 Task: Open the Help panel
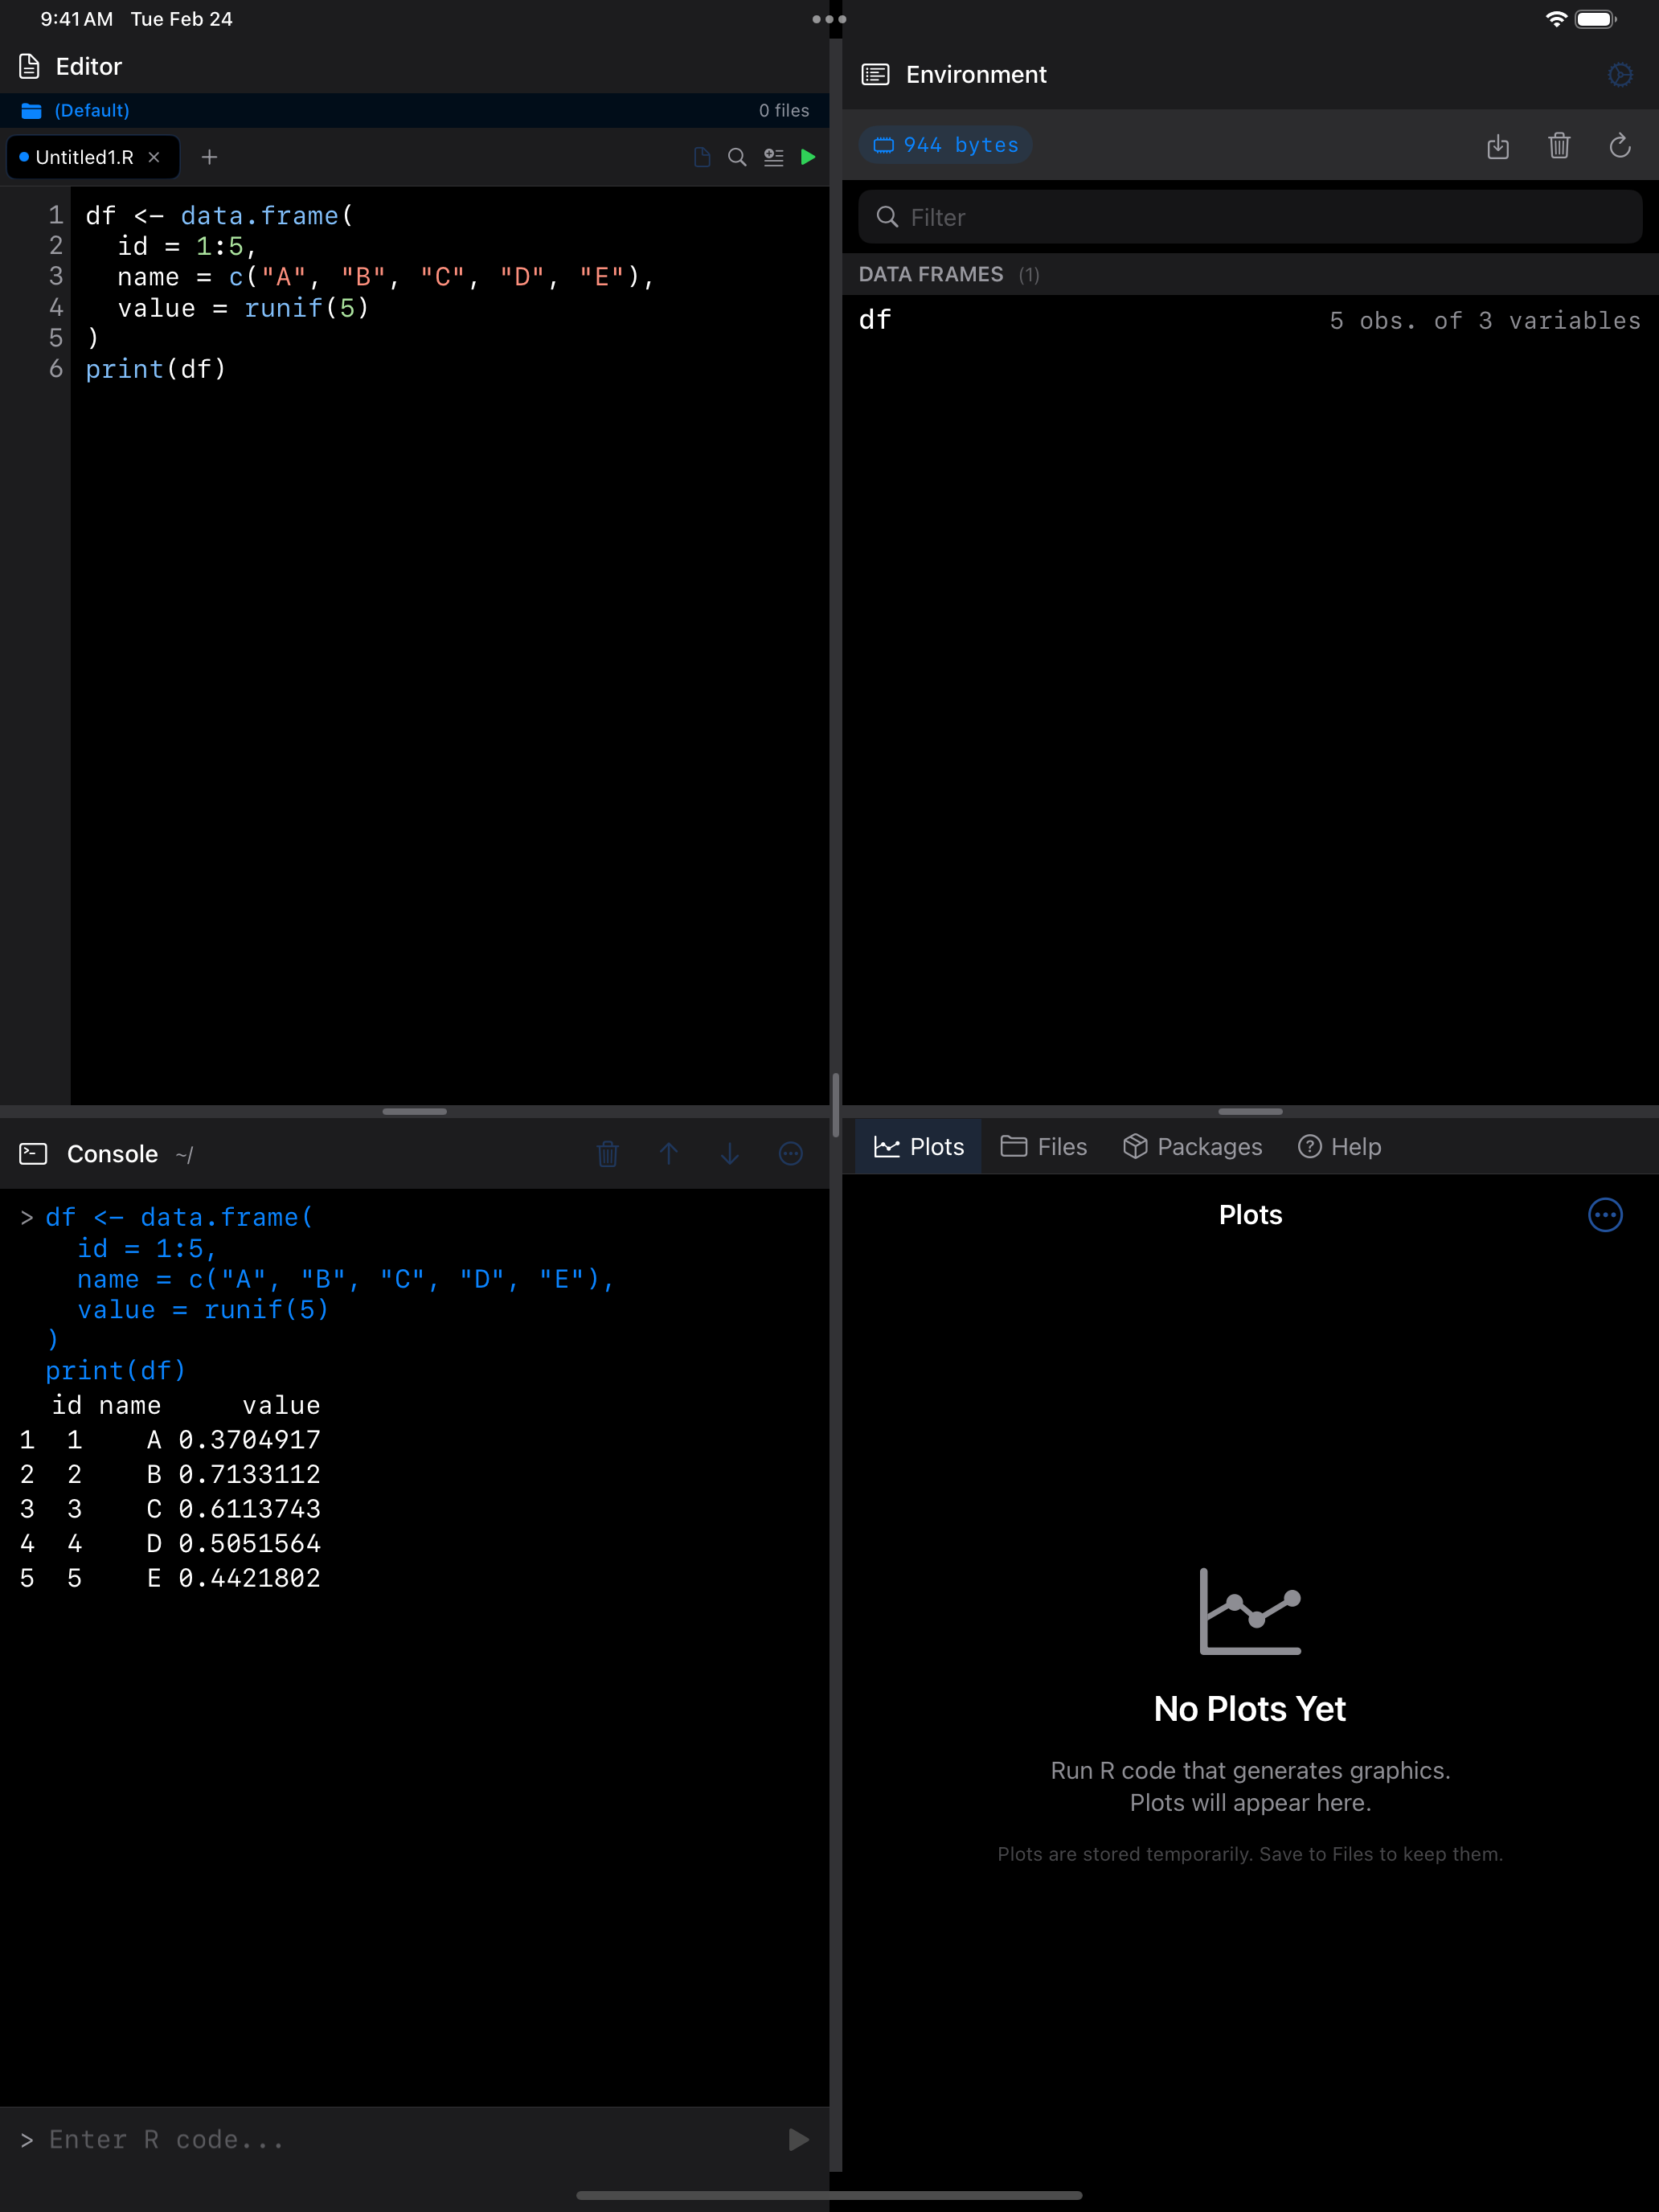pos(1339,1146)
